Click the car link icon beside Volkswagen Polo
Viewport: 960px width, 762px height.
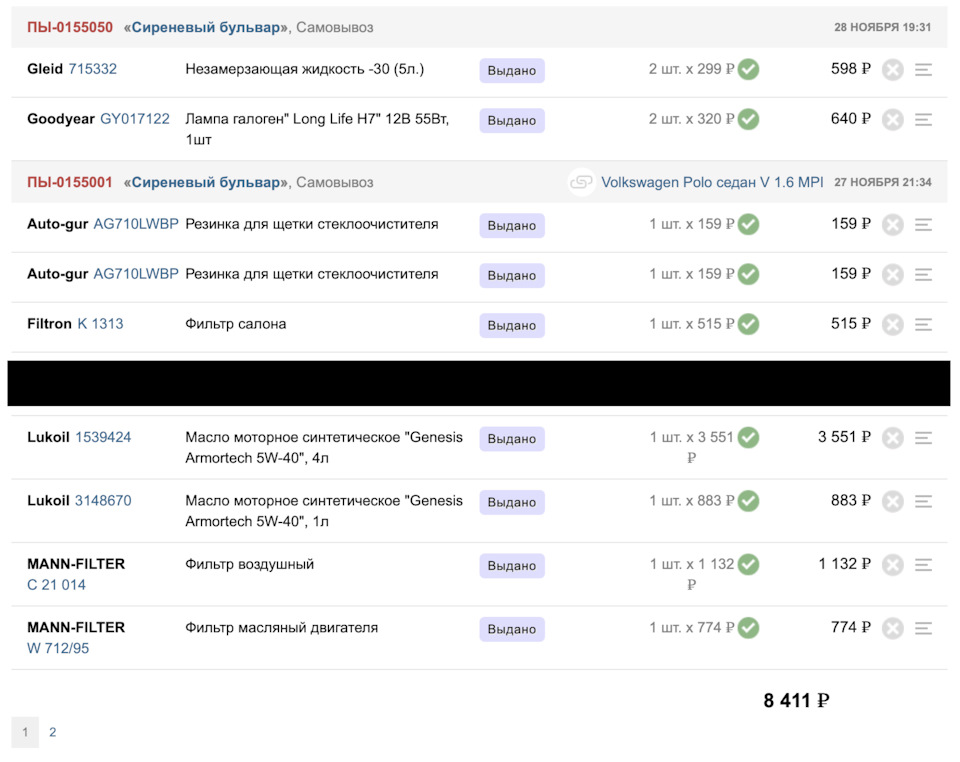[x=581, y=183]
